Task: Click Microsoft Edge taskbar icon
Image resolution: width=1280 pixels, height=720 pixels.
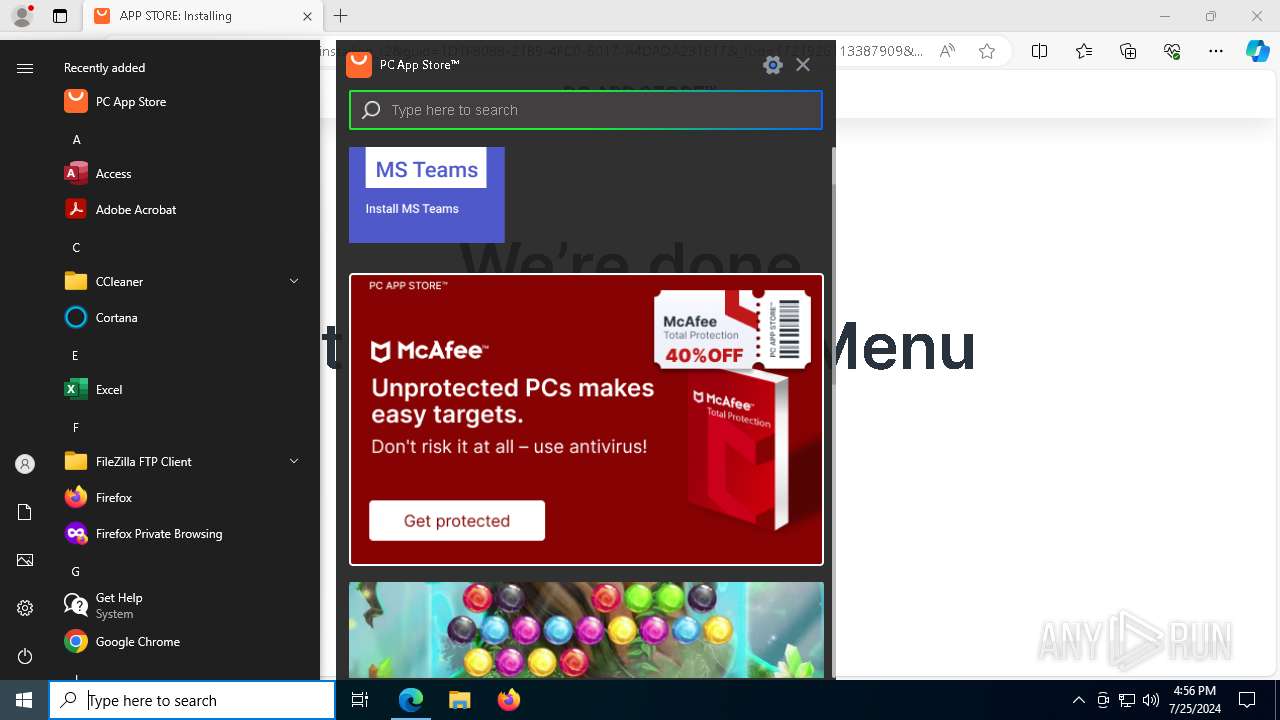Action: tap(411, 700)
